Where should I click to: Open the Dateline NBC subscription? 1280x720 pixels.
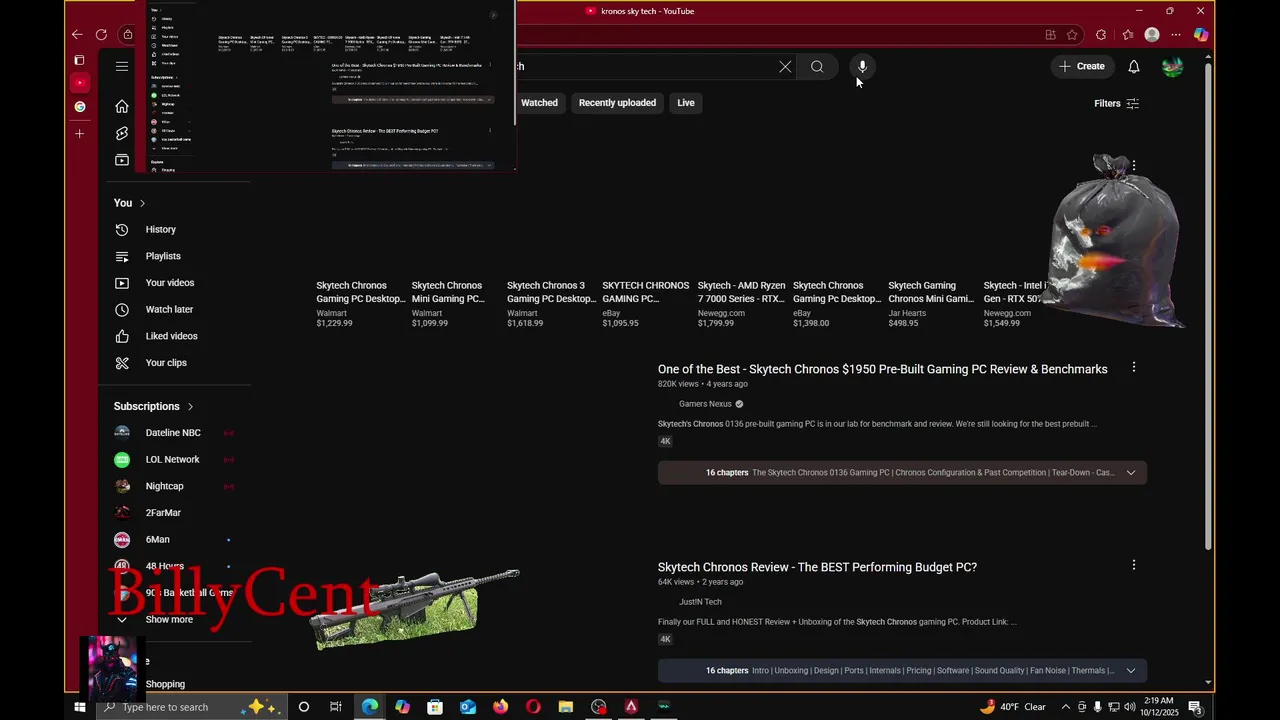point(175,433)
